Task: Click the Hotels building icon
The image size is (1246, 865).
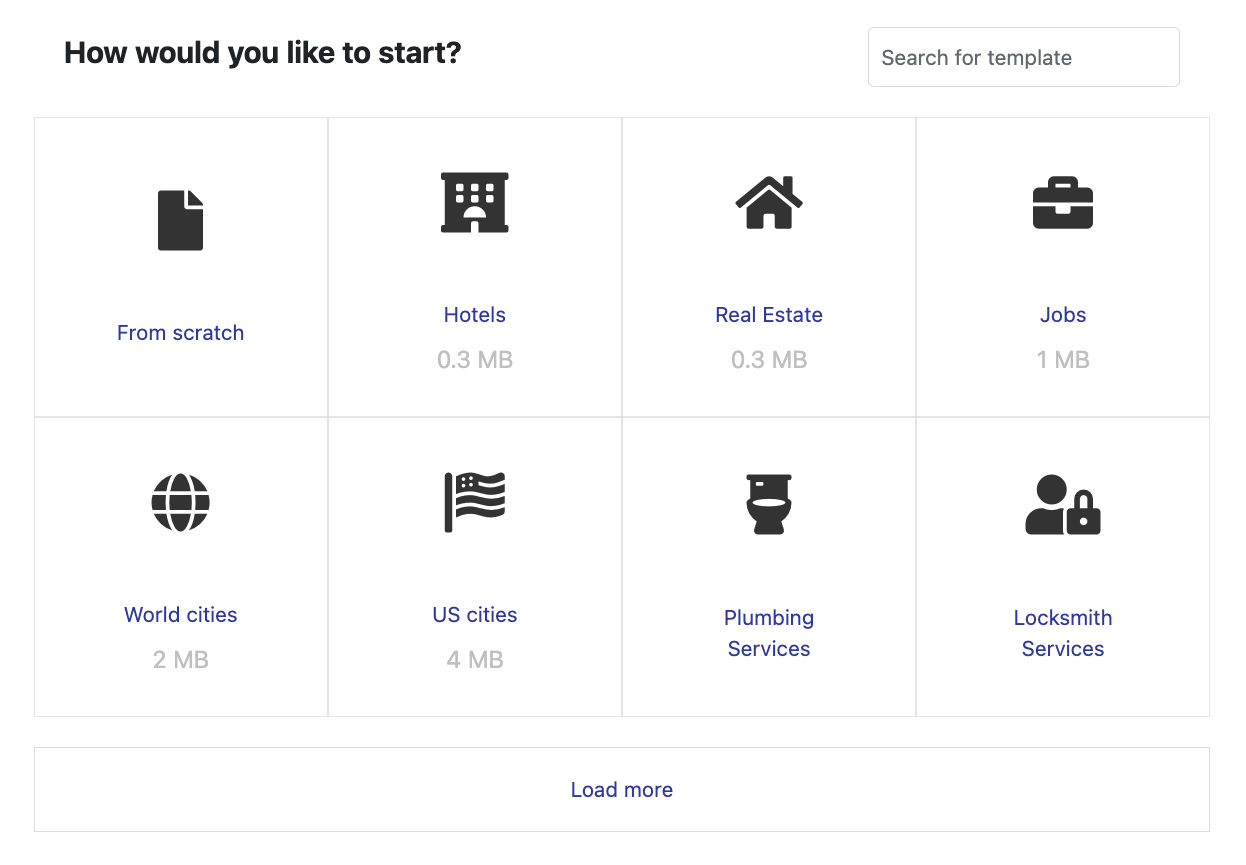Action: pyautogui.click(x=475, y=202)
